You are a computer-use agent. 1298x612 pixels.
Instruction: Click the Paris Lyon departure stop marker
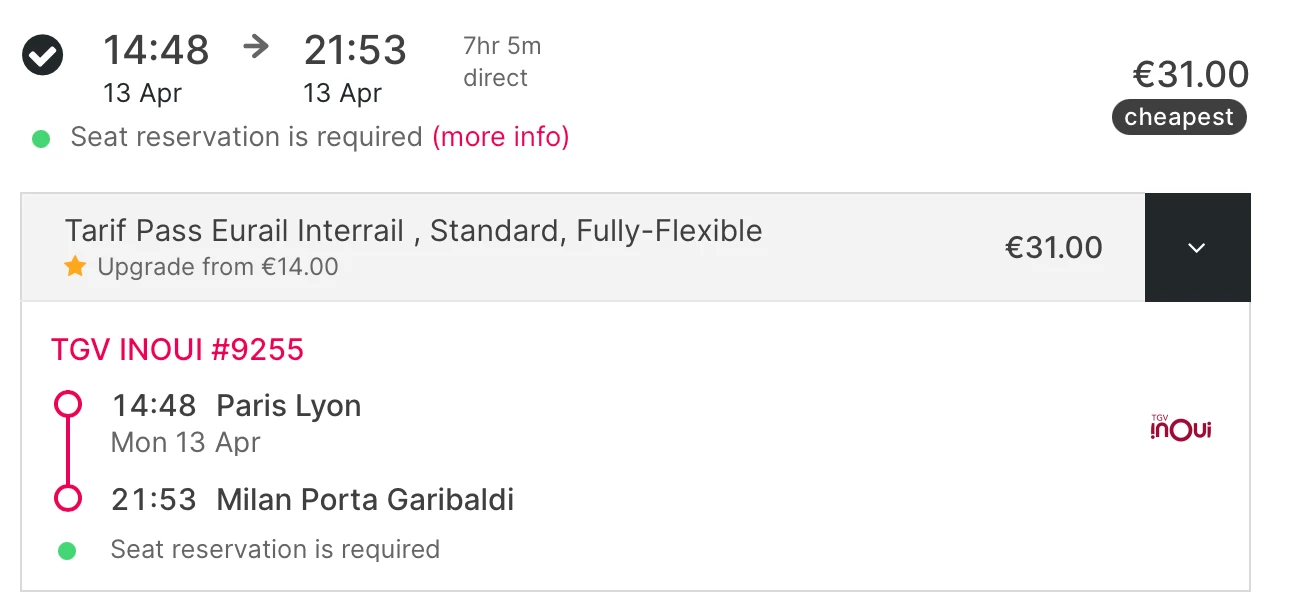[68, 405]
